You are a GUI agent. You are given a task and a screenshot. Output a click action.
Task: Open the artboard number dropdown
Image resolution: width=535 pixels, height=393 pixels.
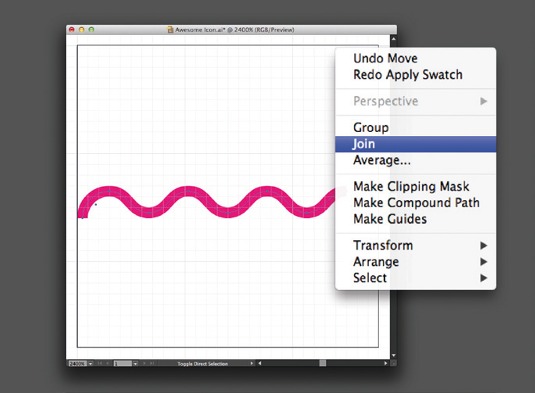point(135,364)
